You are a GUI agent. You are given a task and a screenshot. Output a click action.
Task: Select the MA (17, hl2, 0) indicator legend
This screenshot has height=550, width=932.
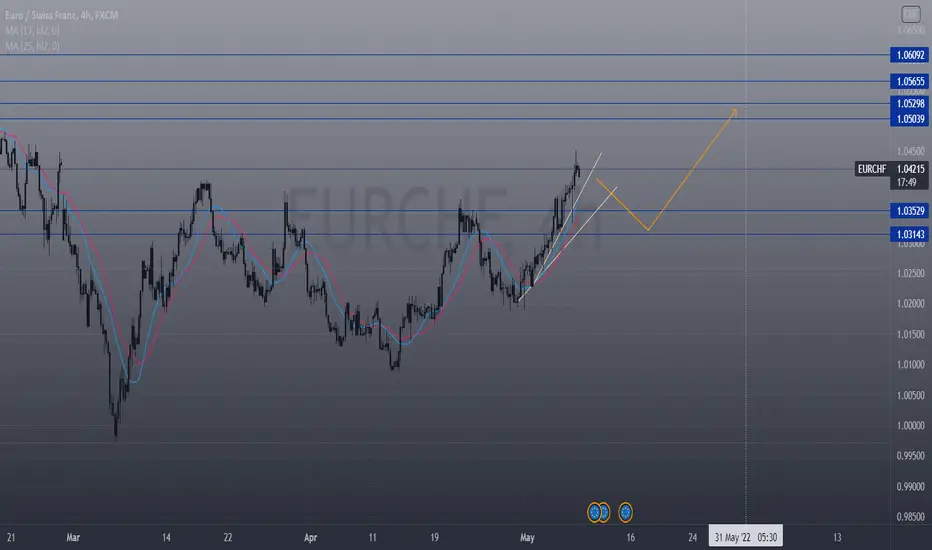point(32,30)
